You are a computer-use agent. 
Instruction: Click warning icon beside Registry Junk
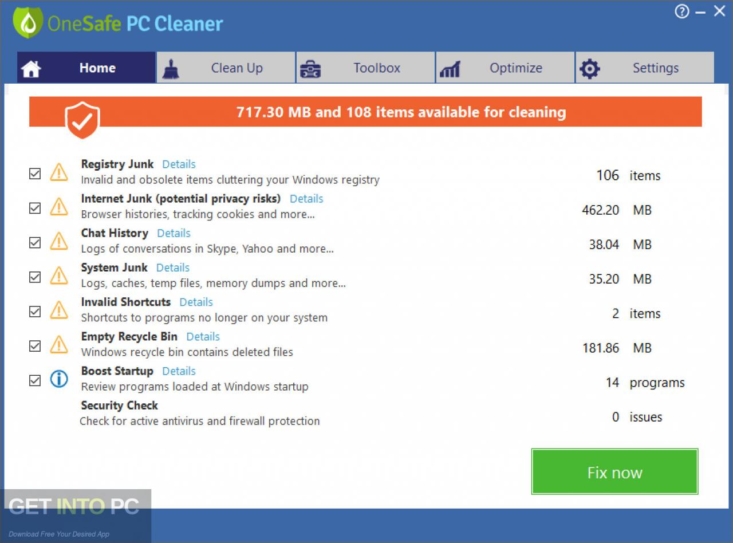(x=59, y=172)
